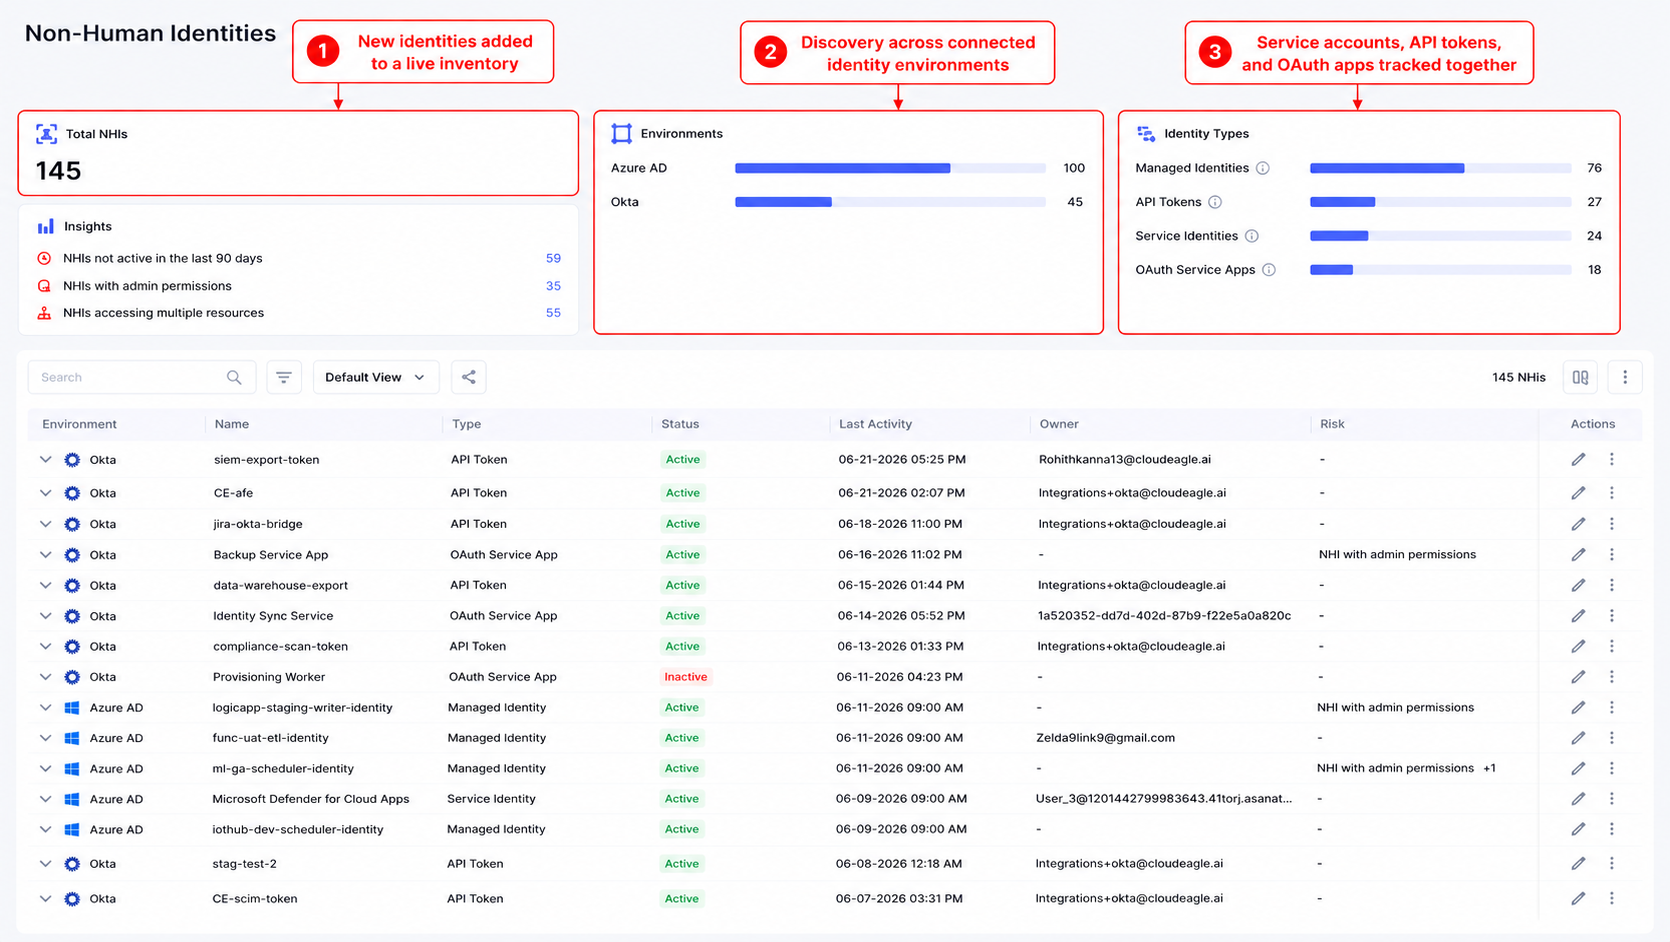Image resolution: width=1670 pixels, height=942 pixels.
Task: Click NHIs not active in last 90 days
Action: pos(163,258)
